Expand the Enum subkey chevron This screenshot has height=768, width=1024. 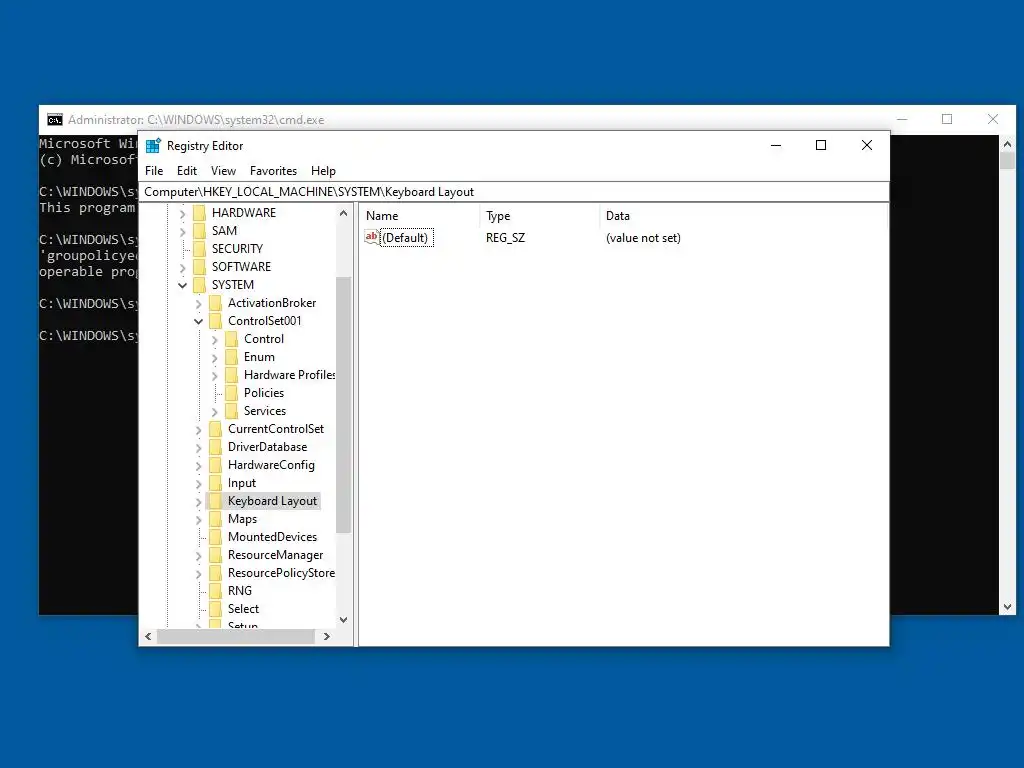(x=214, y=358)
